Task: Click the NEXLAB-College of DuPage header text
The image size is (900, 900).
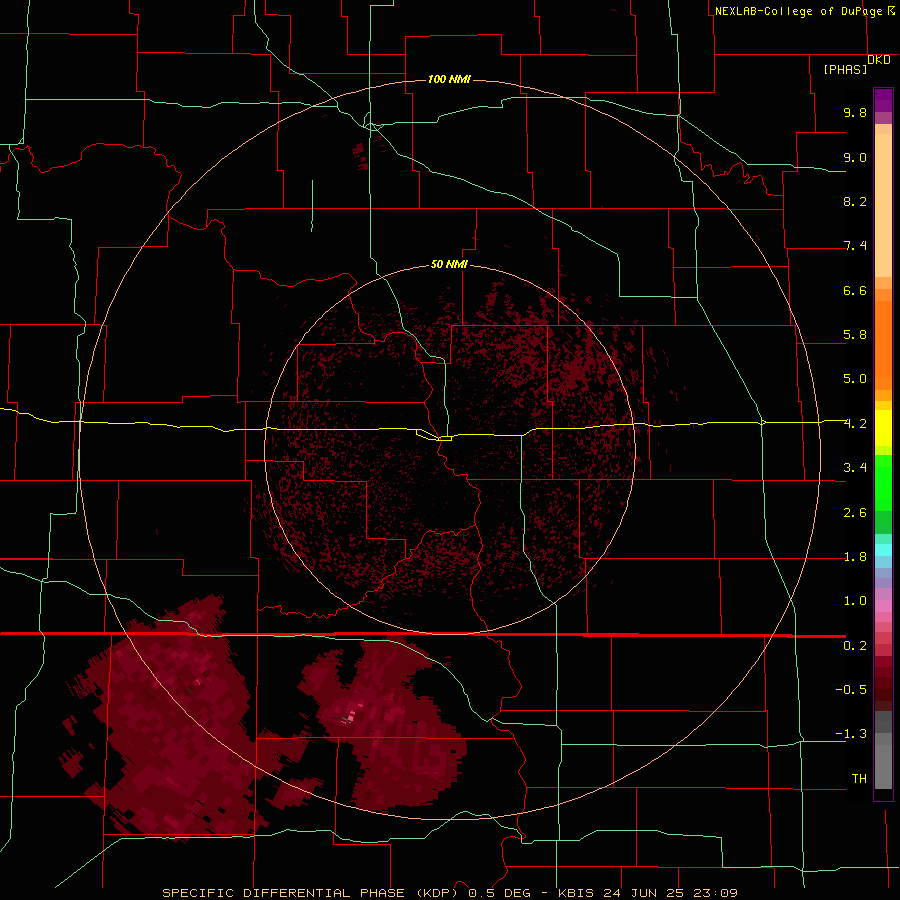Action: point(798,11)
